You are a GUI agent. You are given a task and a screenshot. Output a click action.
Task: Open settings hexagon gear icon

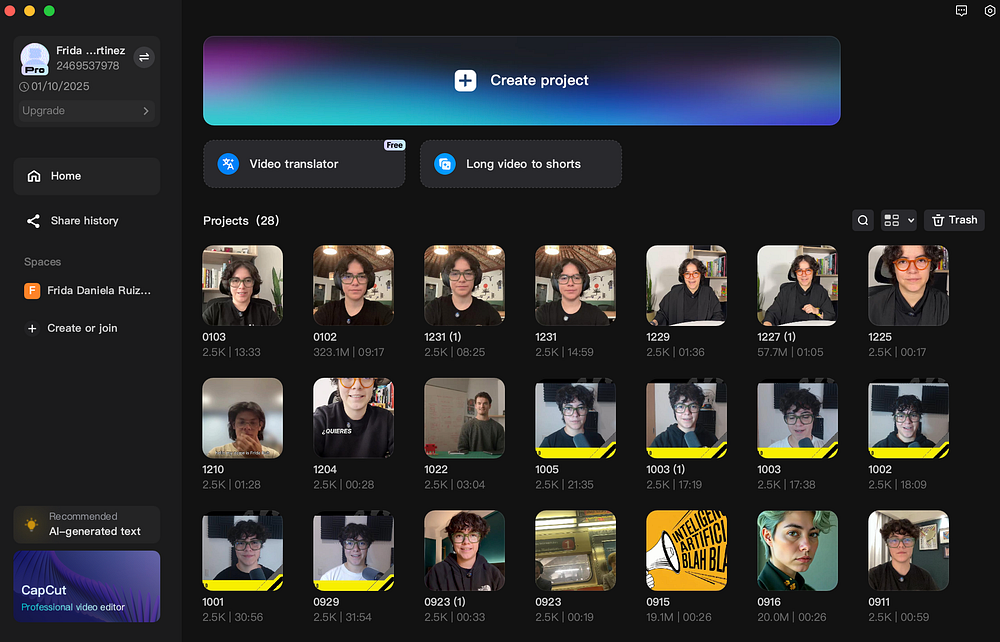[x=989, y=10]
